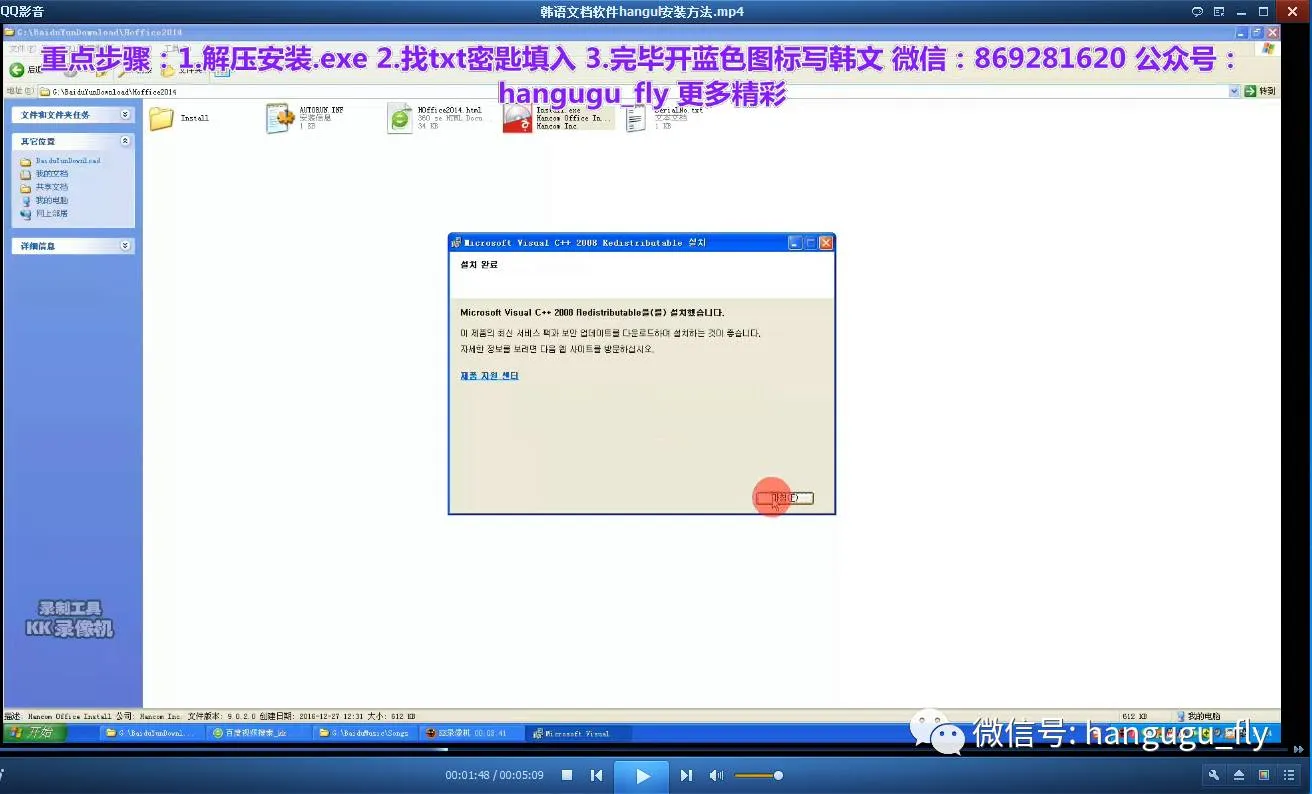Minimize the Visual C++ installer dialog
The width and height of the screenshot is (1312, 794).
click(795, 243)
